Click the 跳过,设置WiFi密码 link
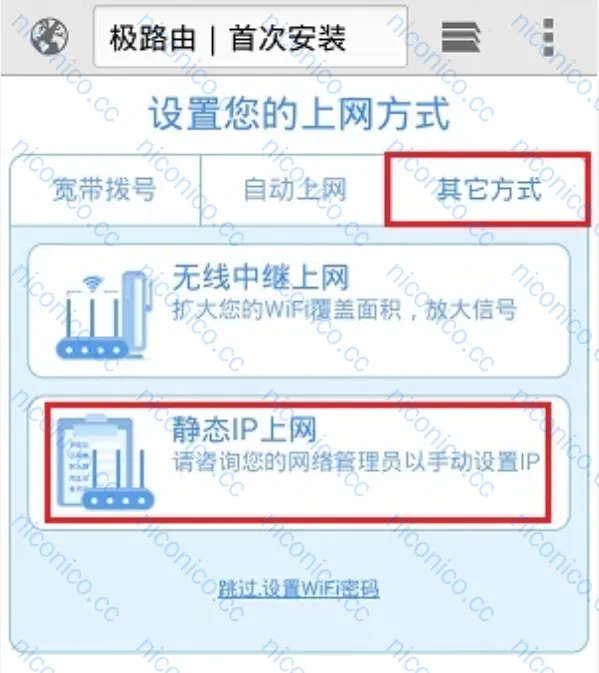Viewport: 599px width, 673px height. pyautogui.click(x=299, y=589)
